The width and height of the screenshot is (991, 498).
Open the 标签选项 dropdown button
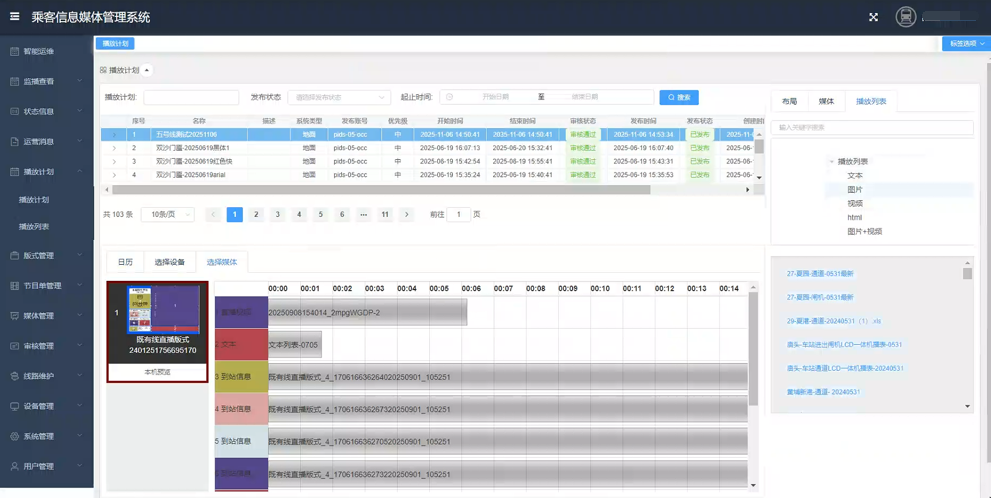click(x=966, y=44)
